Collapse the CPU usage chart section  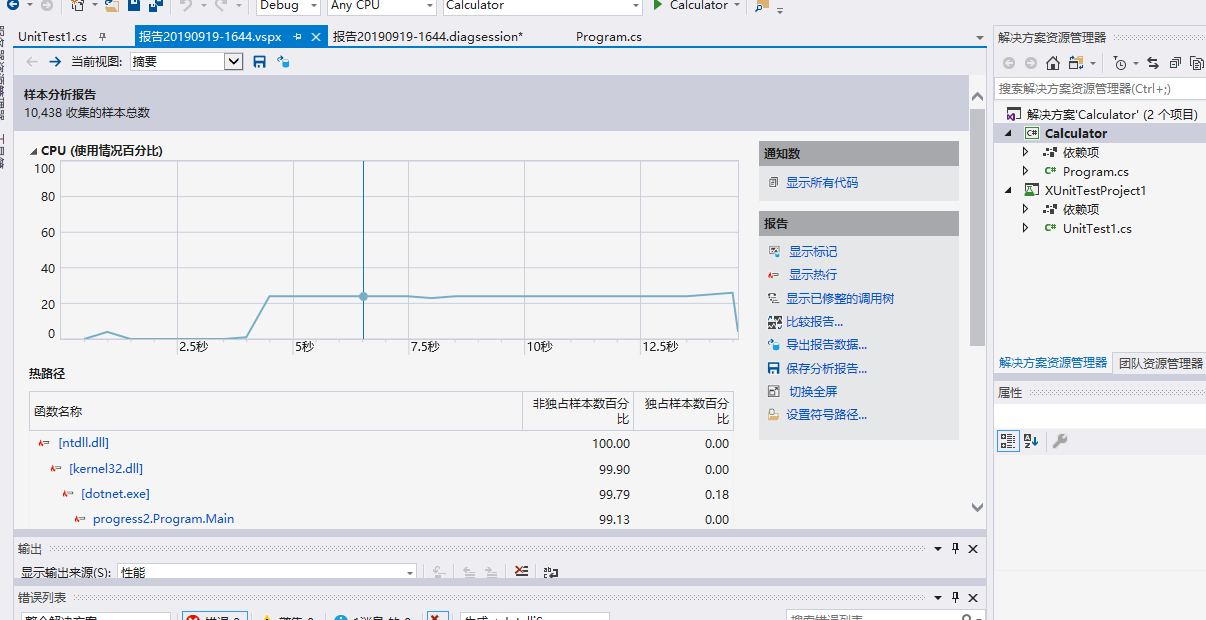[33, 151]
